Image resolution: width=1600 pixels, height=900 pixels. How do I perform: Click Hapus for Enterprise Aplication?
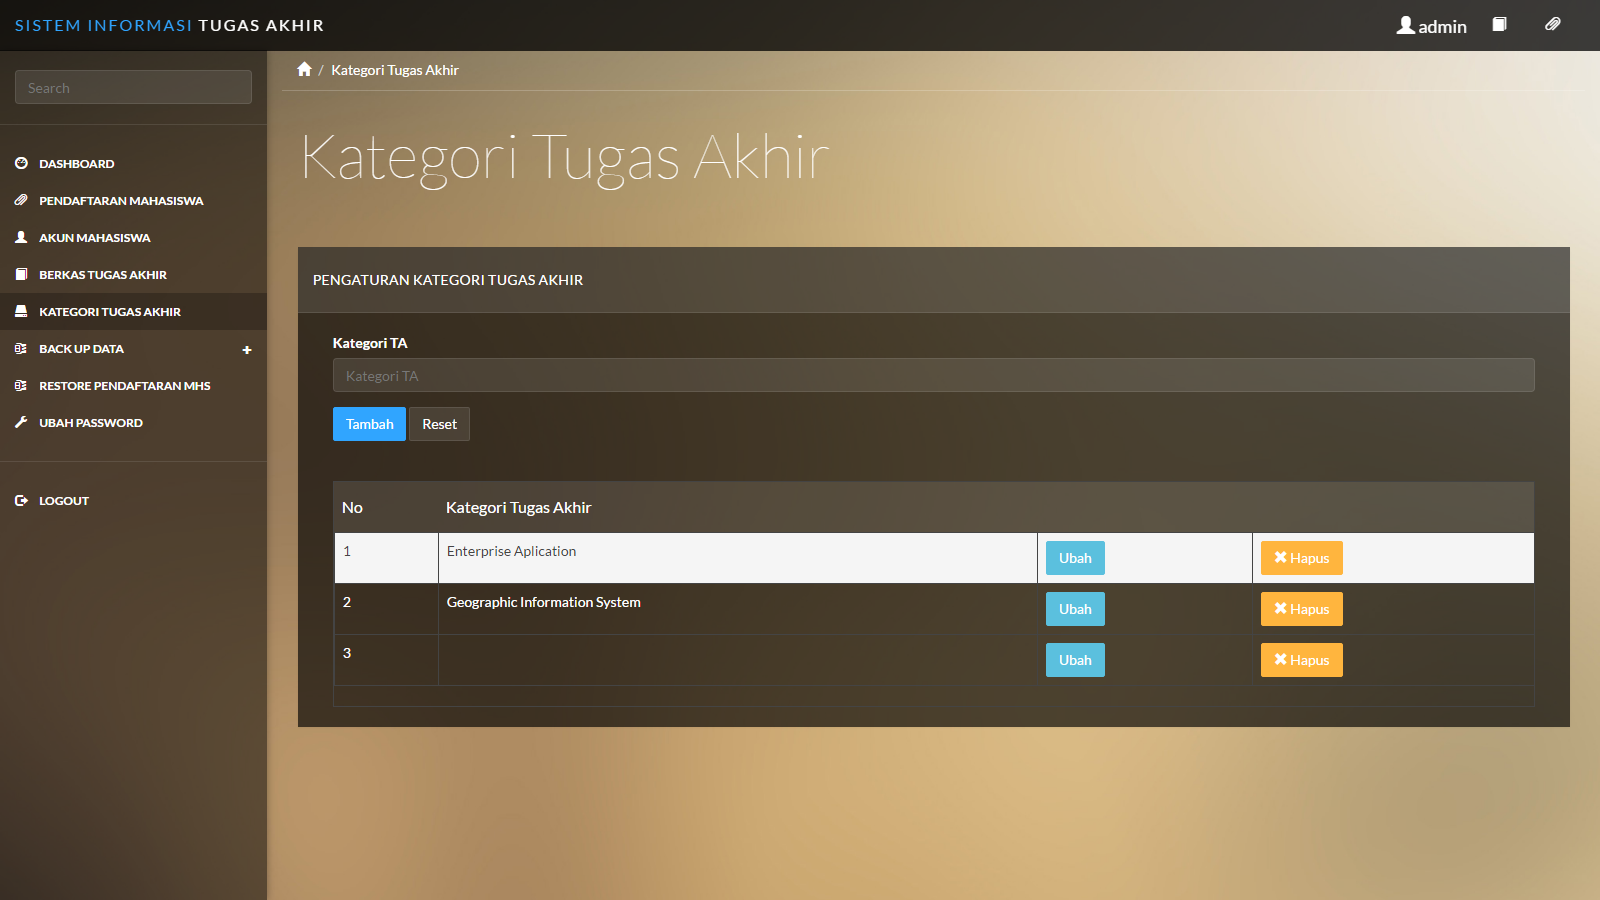coord(1301,558)
